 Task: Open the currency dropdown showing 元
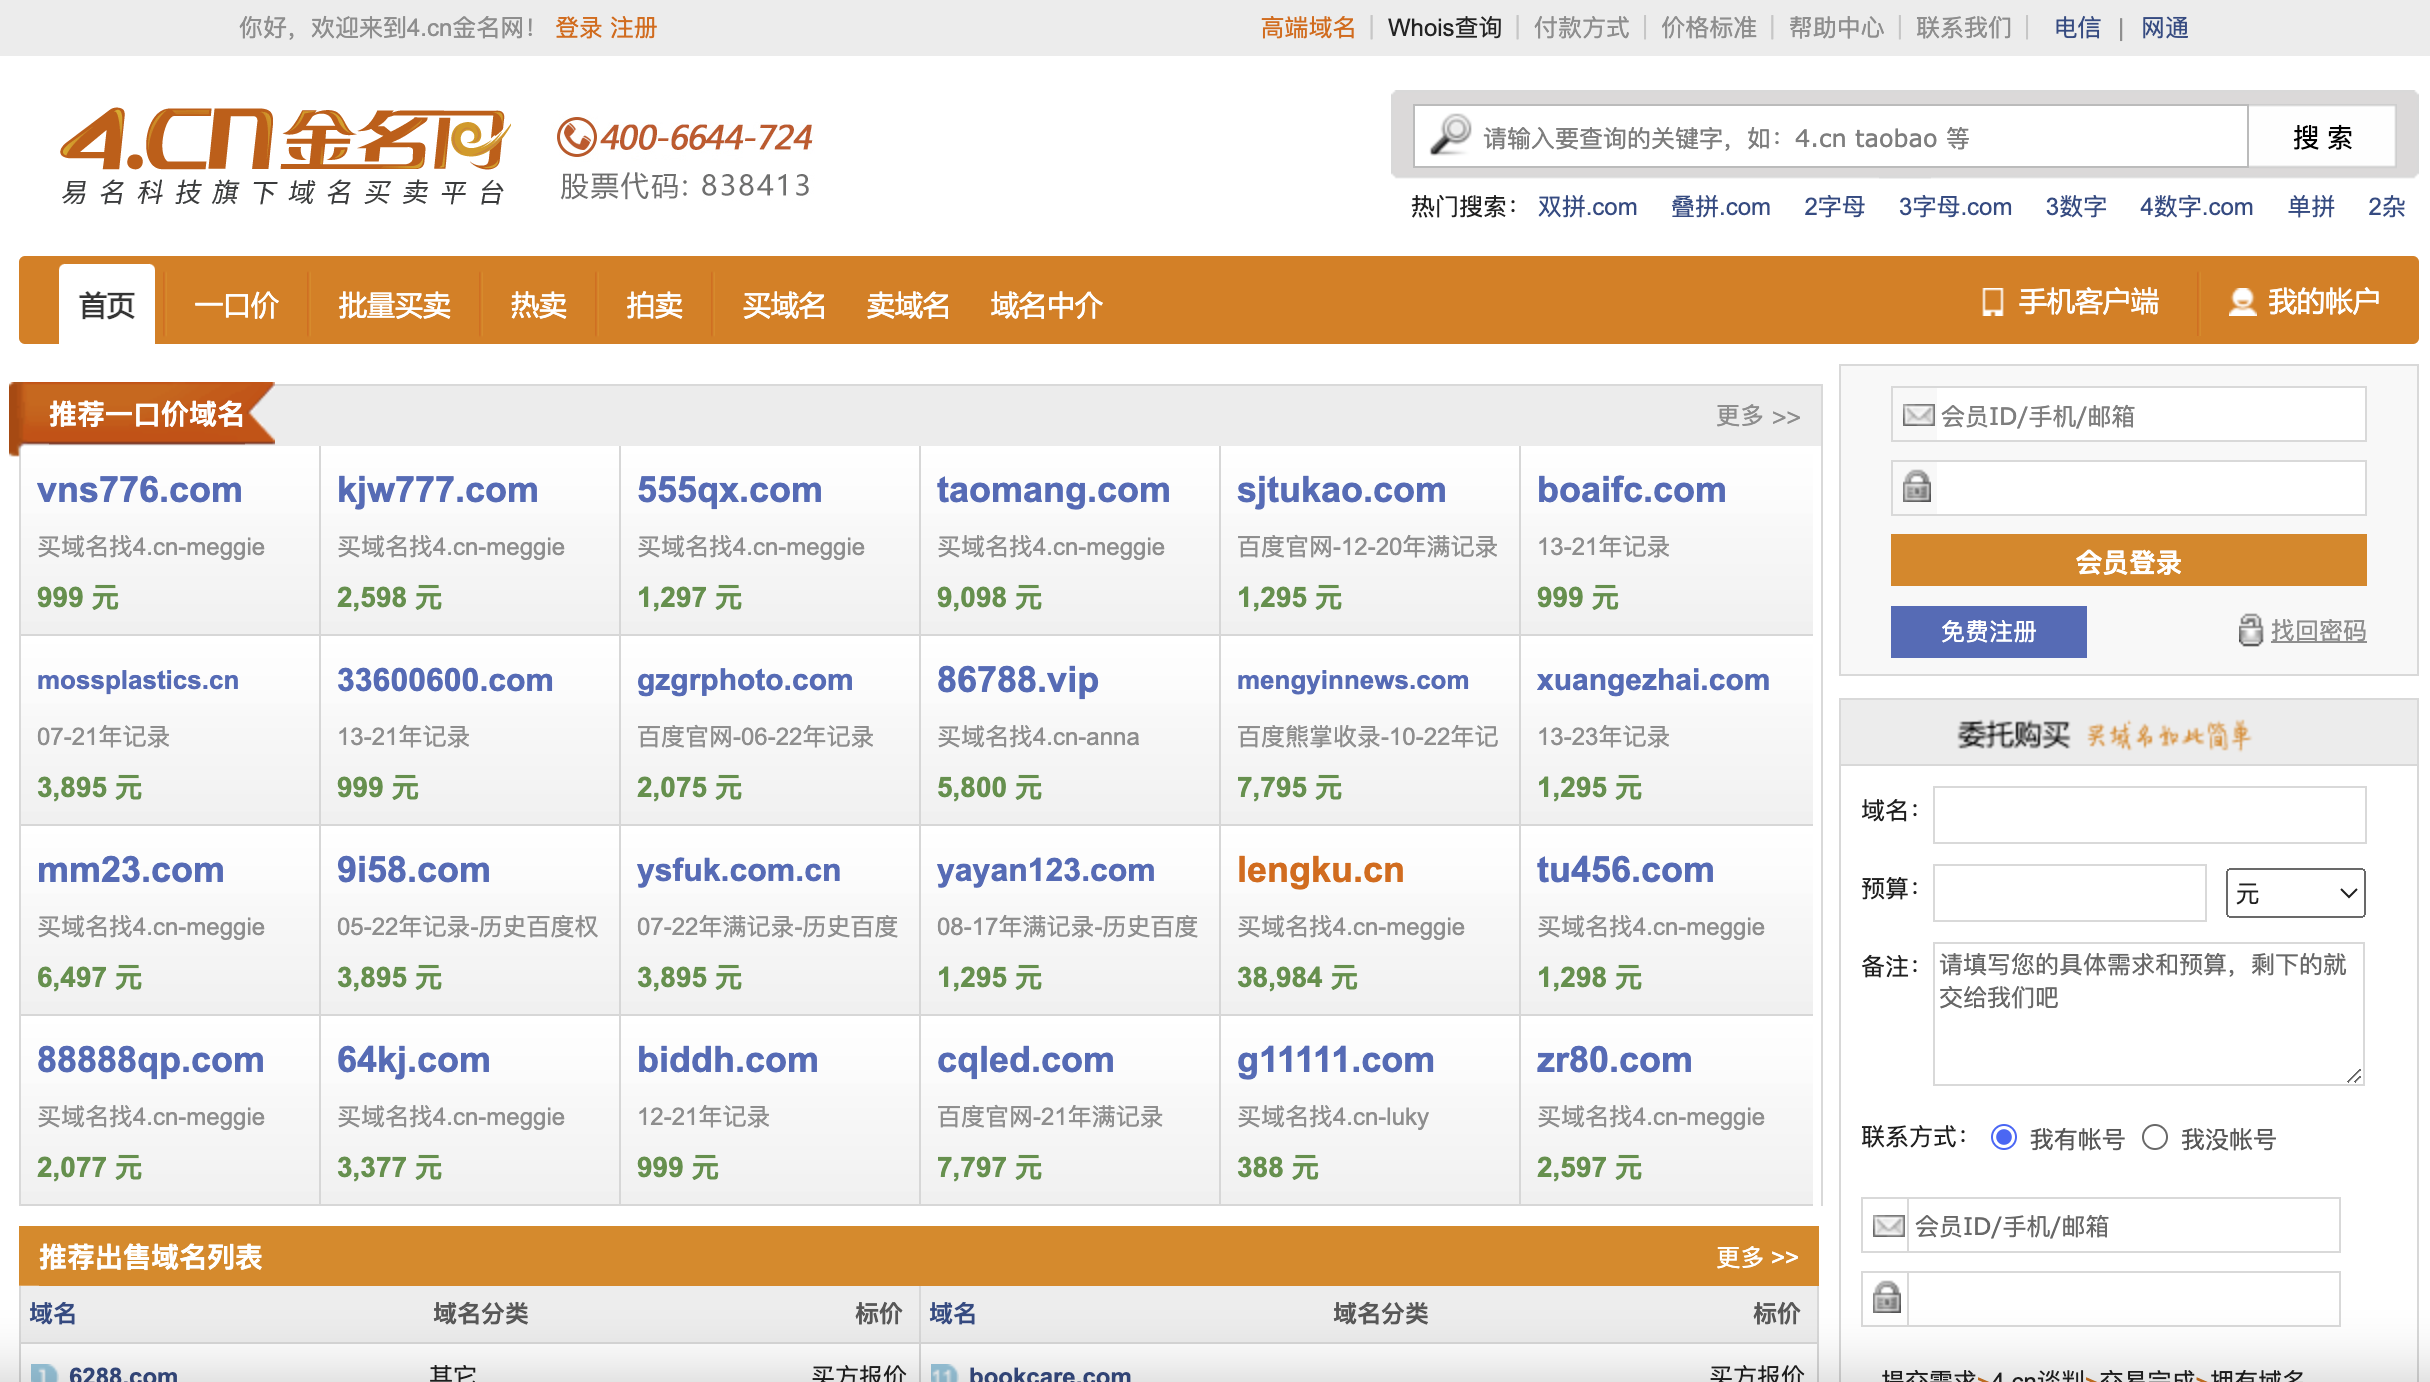click(2293, 893)
